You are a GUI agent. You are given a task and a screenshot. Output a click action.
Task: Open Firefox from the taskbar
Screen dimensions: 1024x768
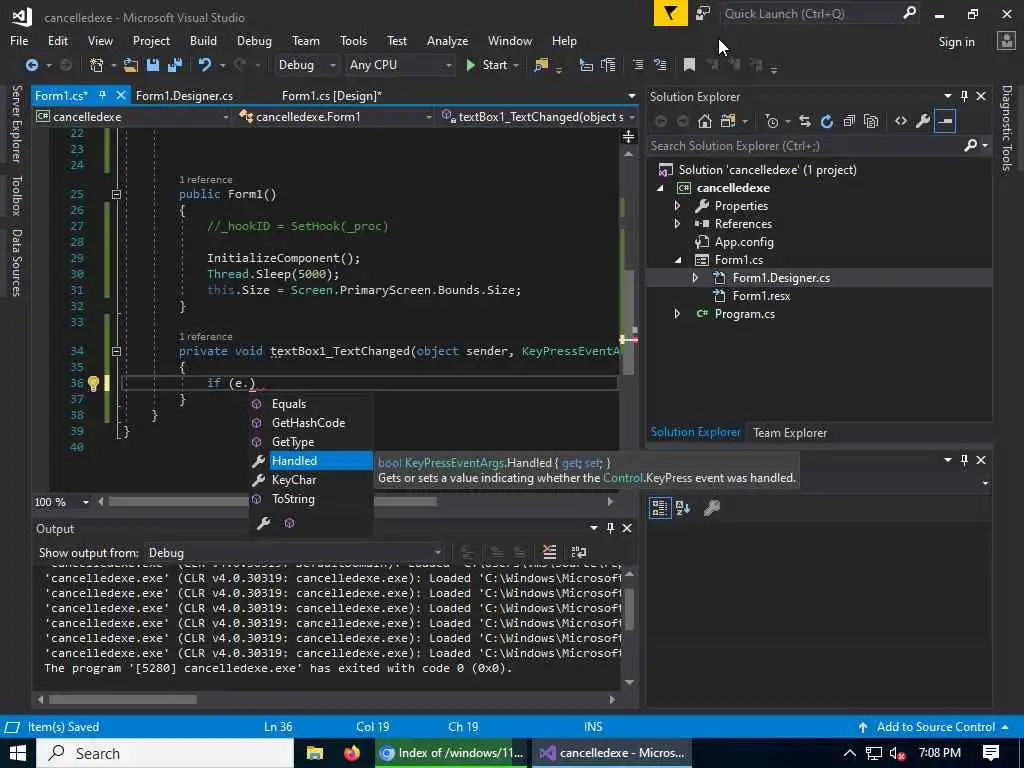[x=351, y=753]
